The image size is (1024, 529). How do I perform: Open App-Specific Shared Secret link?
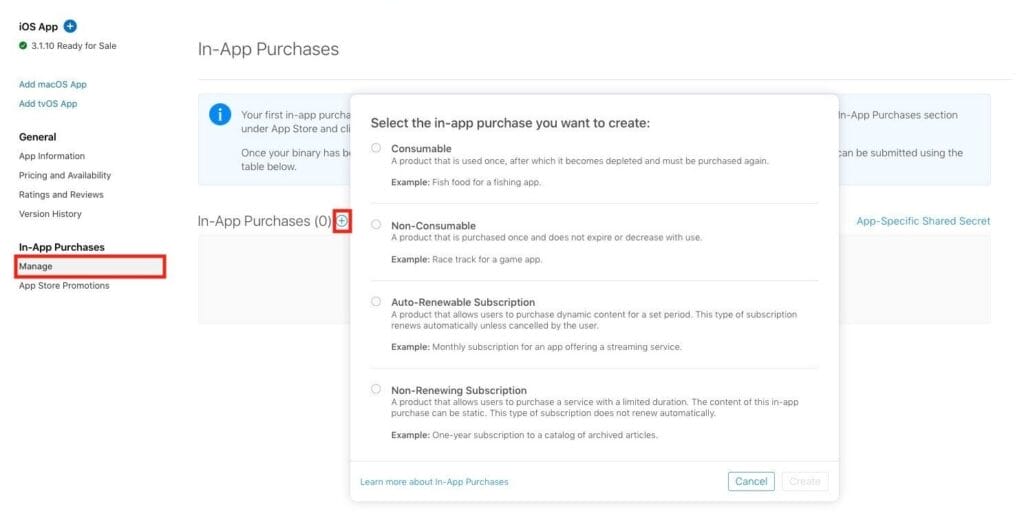tap(923, 221)
